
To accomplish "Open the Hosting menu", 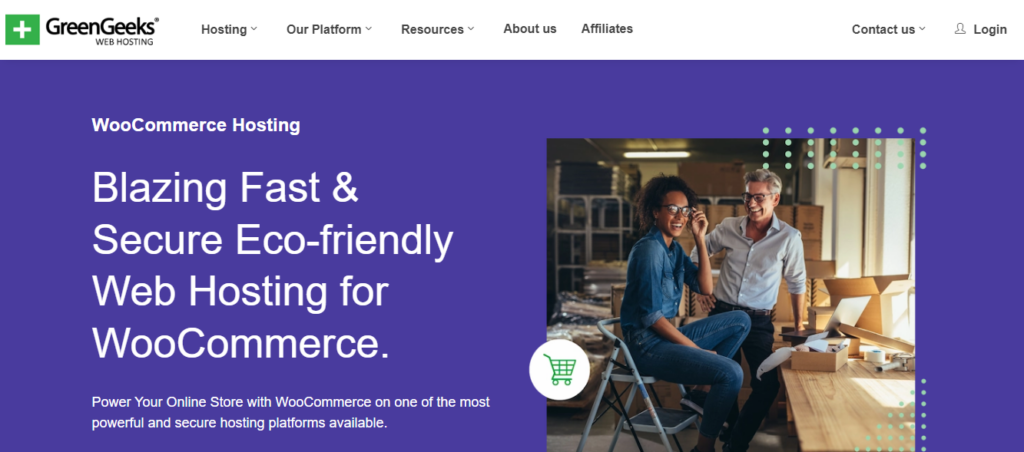I will coord(224,29).
